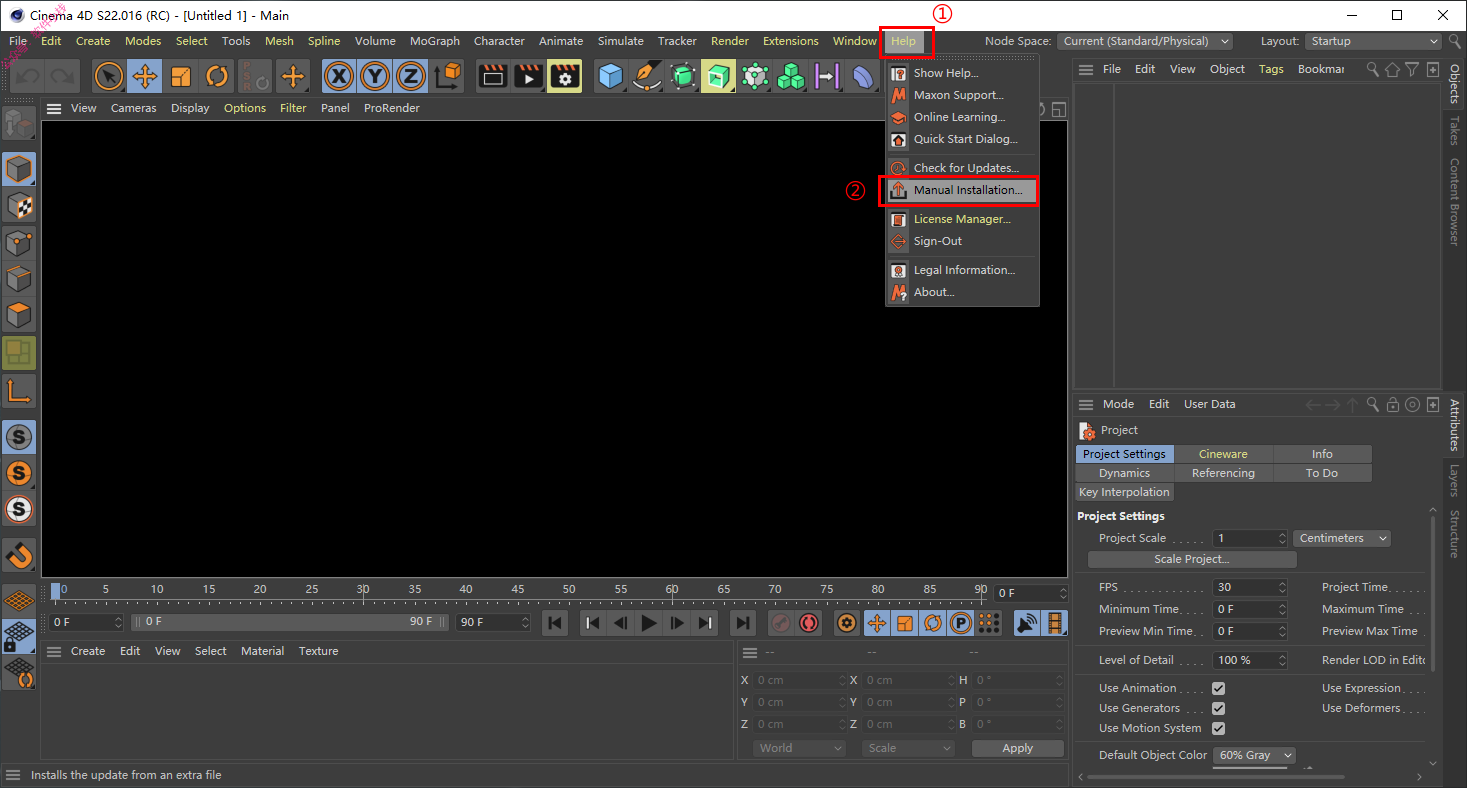Open the Node Space dropdown

pyautogui.click(x=1145, y=41)
